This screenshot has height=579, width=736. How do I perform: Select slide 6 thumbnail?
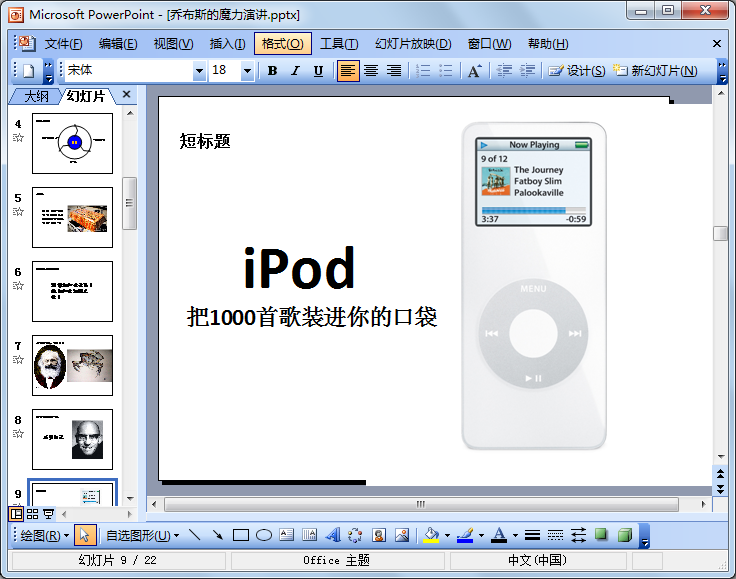pyautogui.click(x=72, y=291)
